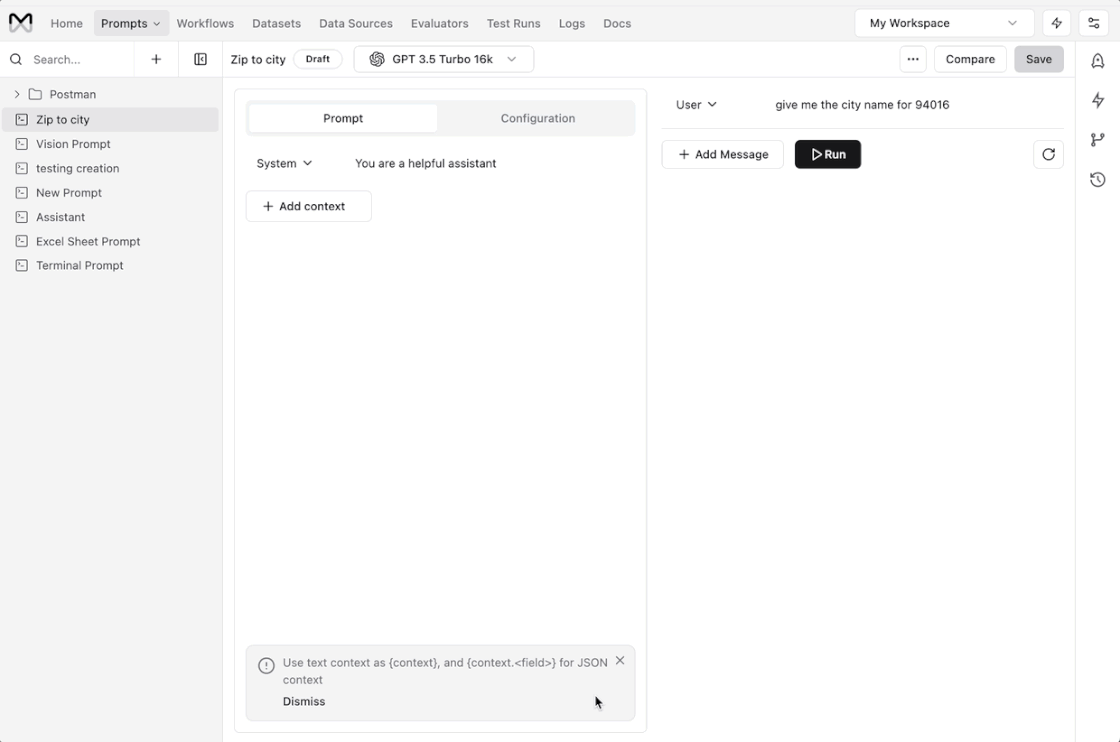Open the lightning bolt icon beside My Workspace
Image resolution: width=1120 pixels, height=742 pixels.
pyautogui.click(x=1056, y=23)
